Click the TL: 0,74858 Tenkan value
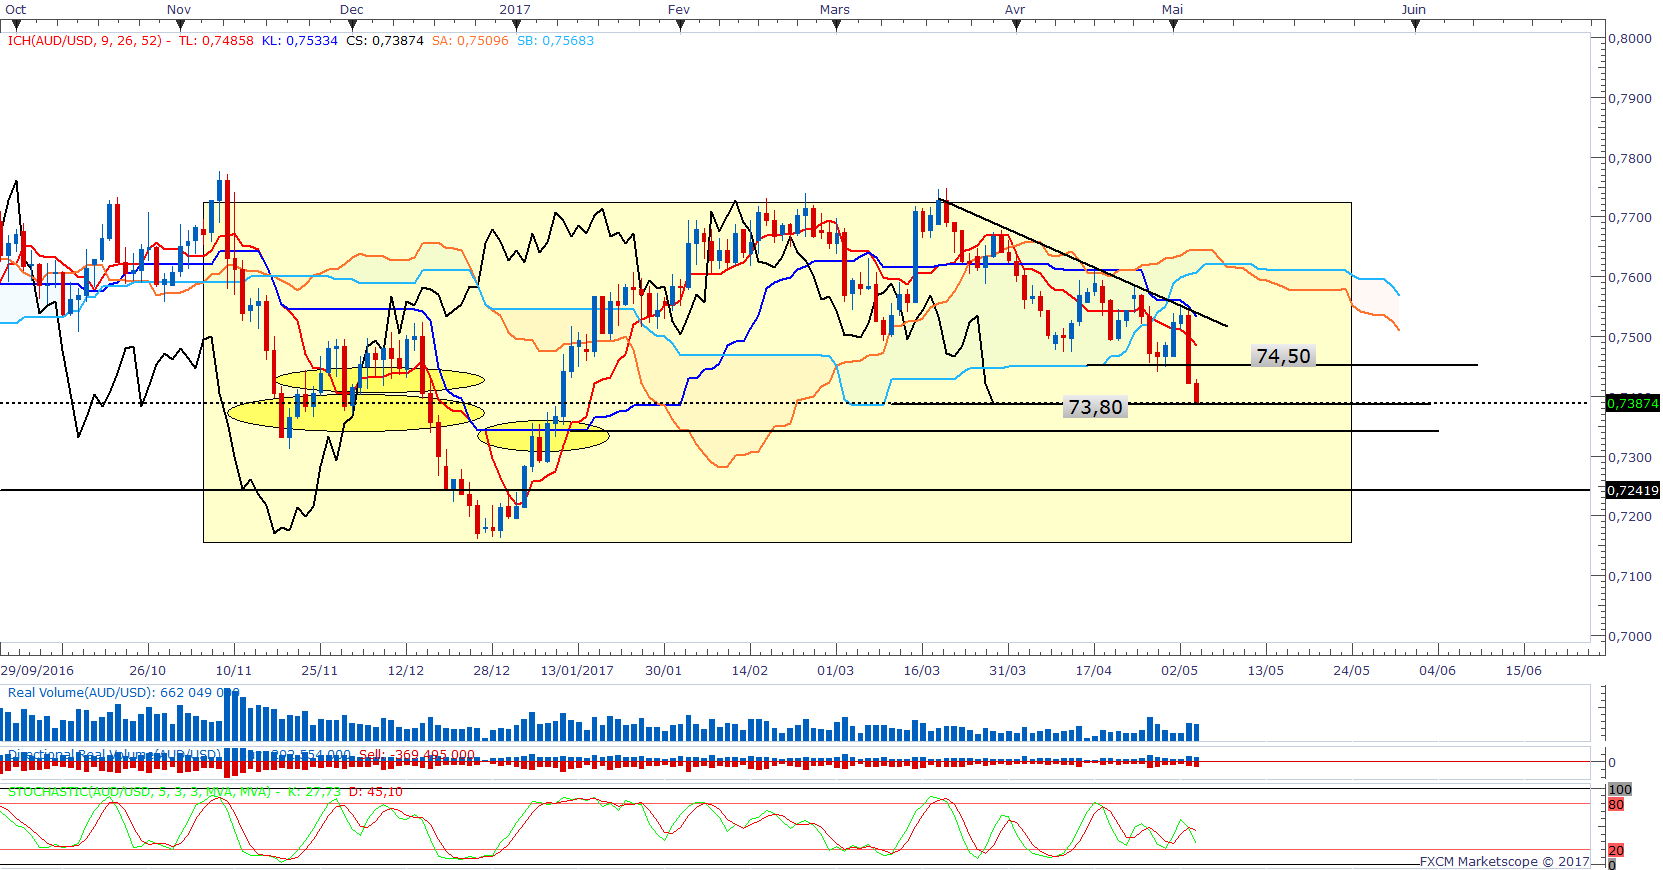 tap(216, 41)
